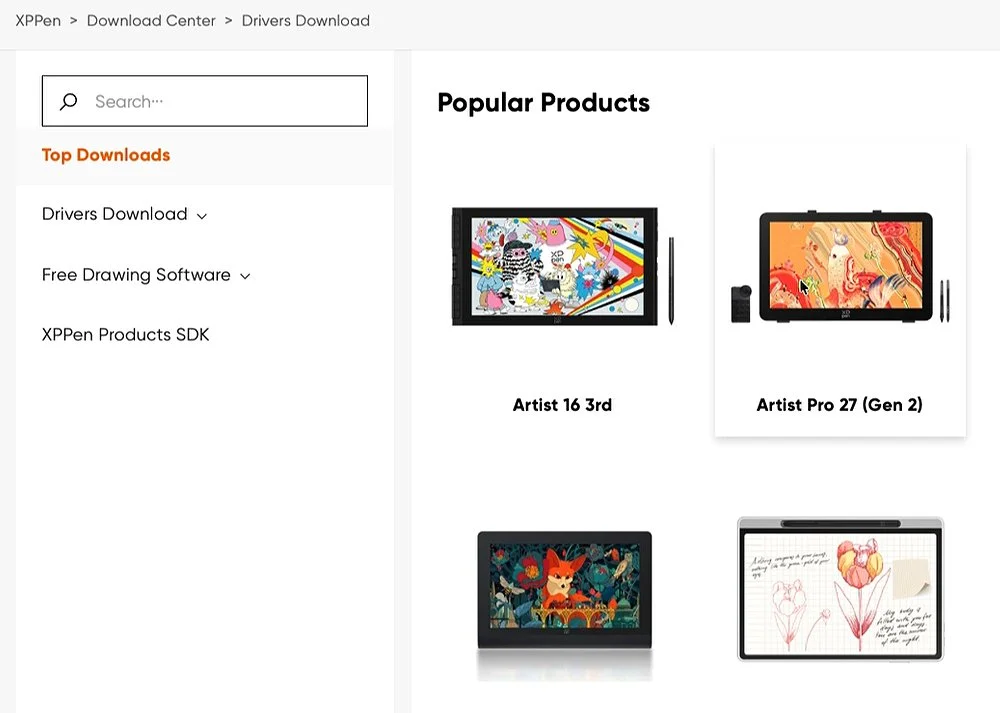The image size is (1000, 713).
Task: Focus the Search input field
Action: 205,101
